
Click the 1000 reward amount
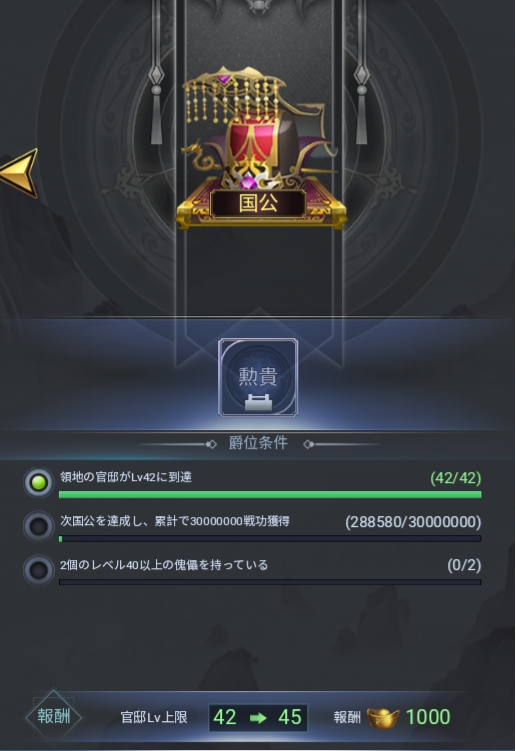[428, 717]
